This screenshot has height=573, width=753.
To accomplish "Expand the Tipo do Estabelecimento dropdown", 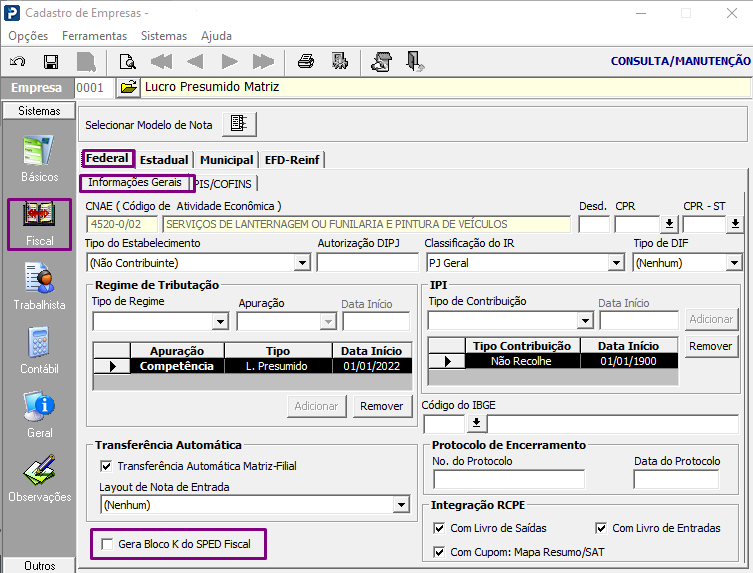I will click(x=302, y=263).
